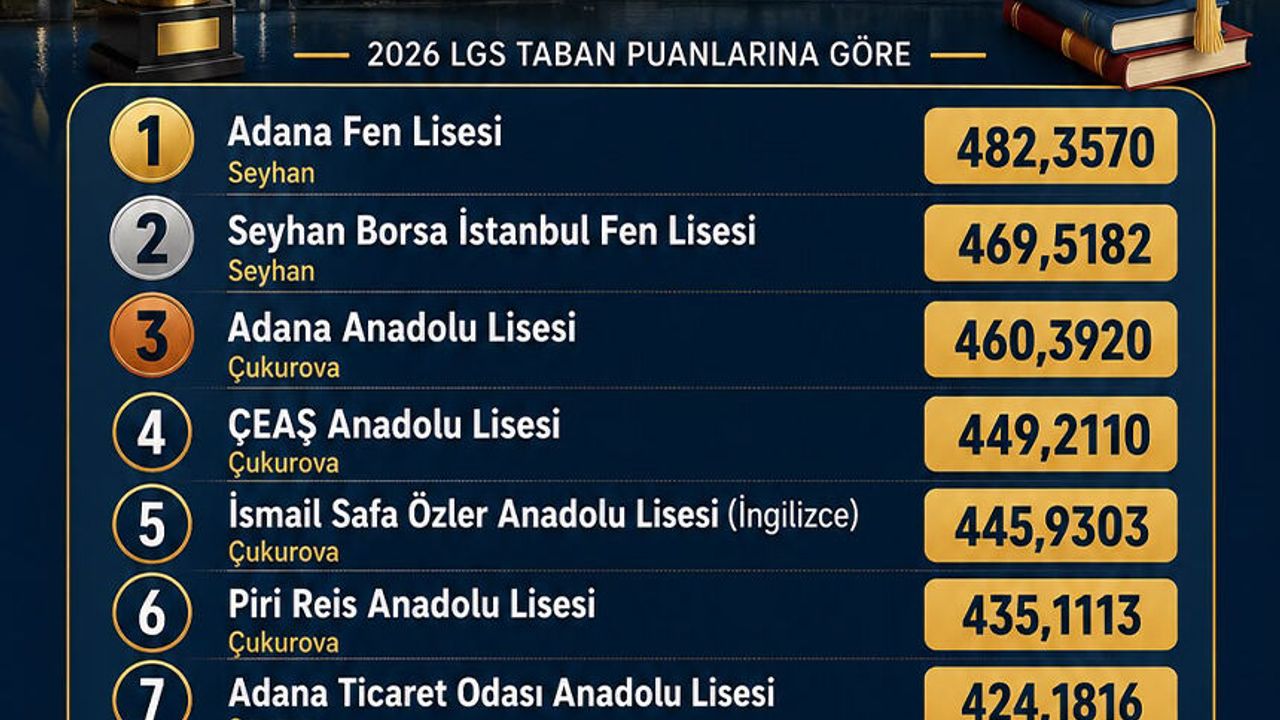
Task: Click the 2026 LGS Taban Puanlarına Göre heading
Action: click(639, 54)
